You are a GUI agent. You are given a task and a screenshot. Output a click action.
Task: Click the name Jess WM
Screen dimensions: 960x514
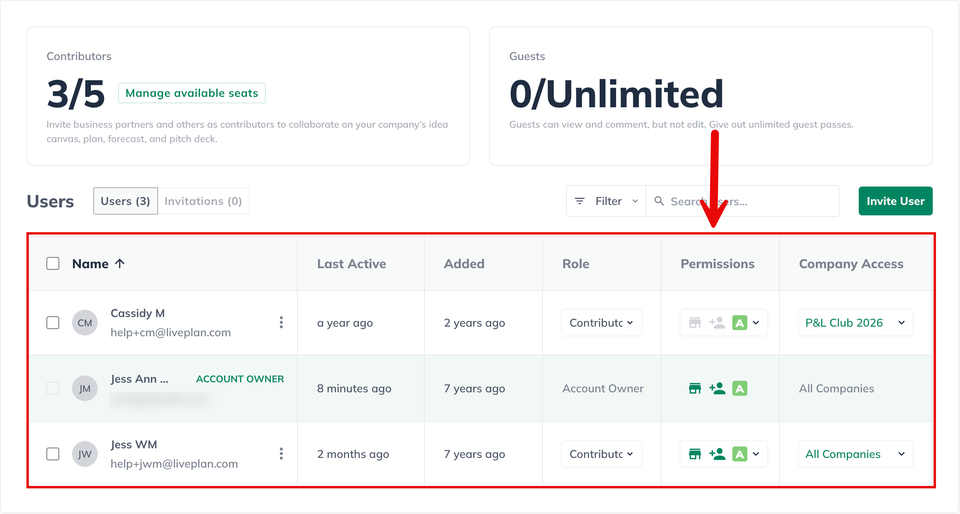tap(134, 444)
